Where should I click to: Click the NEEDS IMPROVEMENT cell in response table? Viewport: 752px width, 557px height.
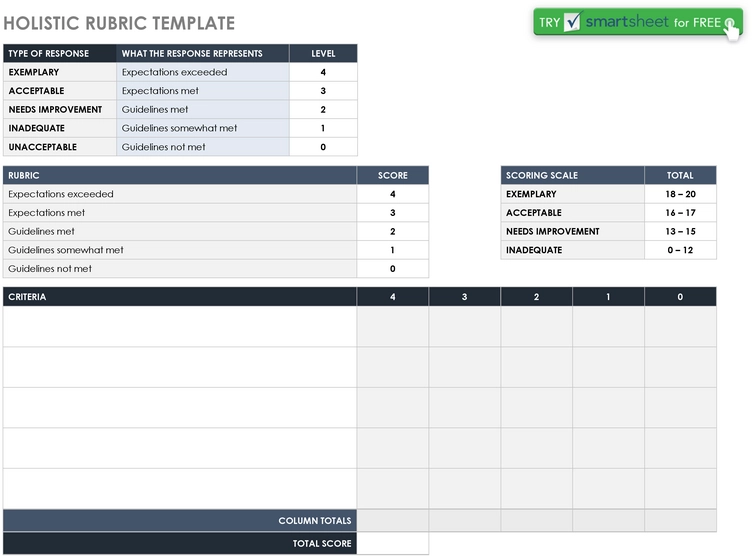tap(59, 109)
